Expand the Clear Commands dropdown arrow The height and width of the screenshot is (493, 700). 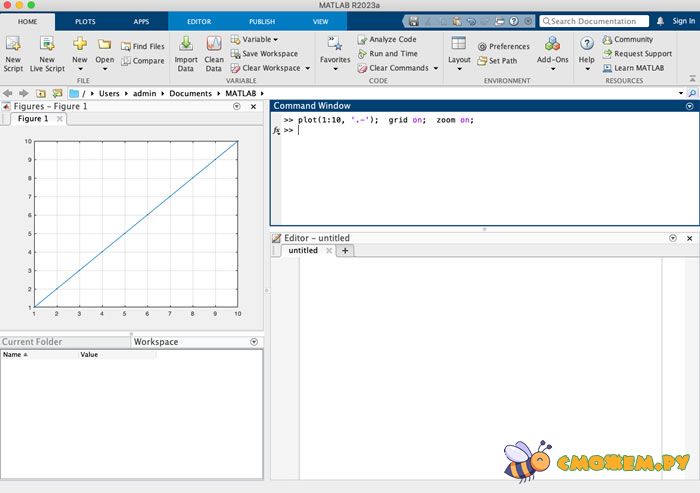pyautogui.click(x=436, y=68)
